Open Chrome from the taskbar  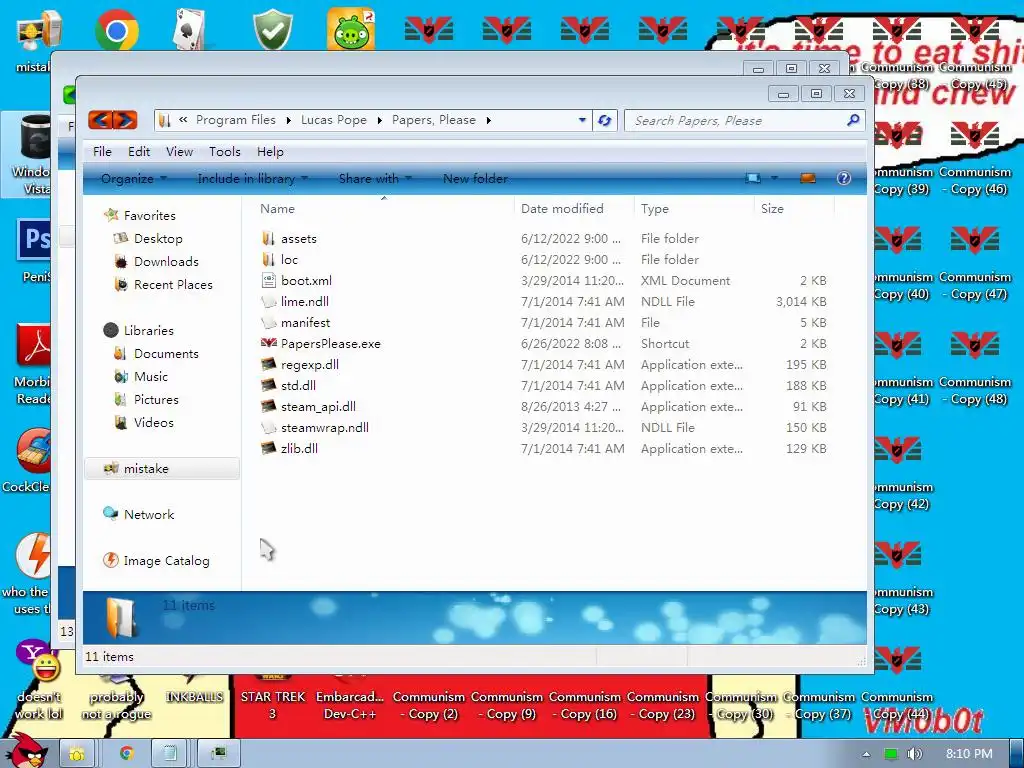pyautogui.click(x=126, y=754)
